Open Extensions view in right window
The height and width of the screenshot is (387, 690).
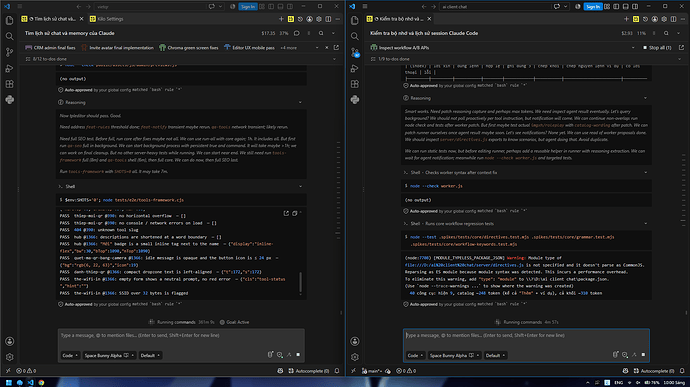(x=355, y=84)
